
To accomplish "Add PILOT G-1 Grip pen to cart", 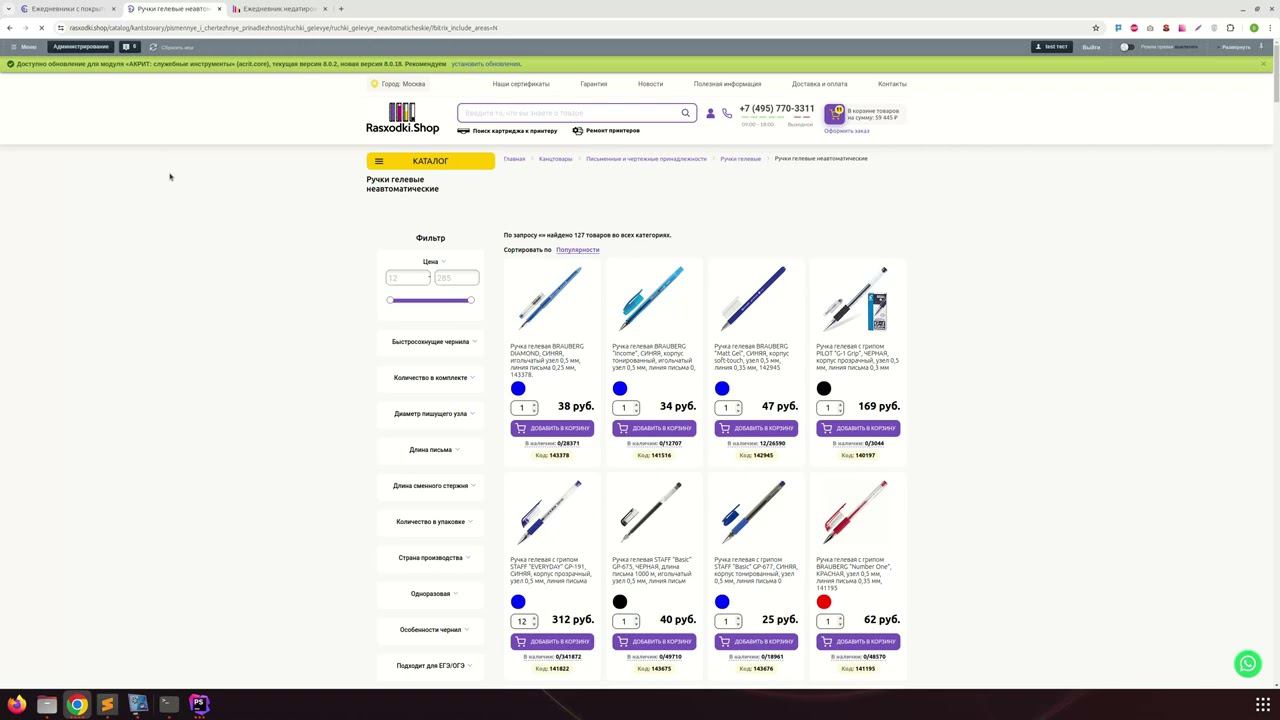I will point(858,428).
